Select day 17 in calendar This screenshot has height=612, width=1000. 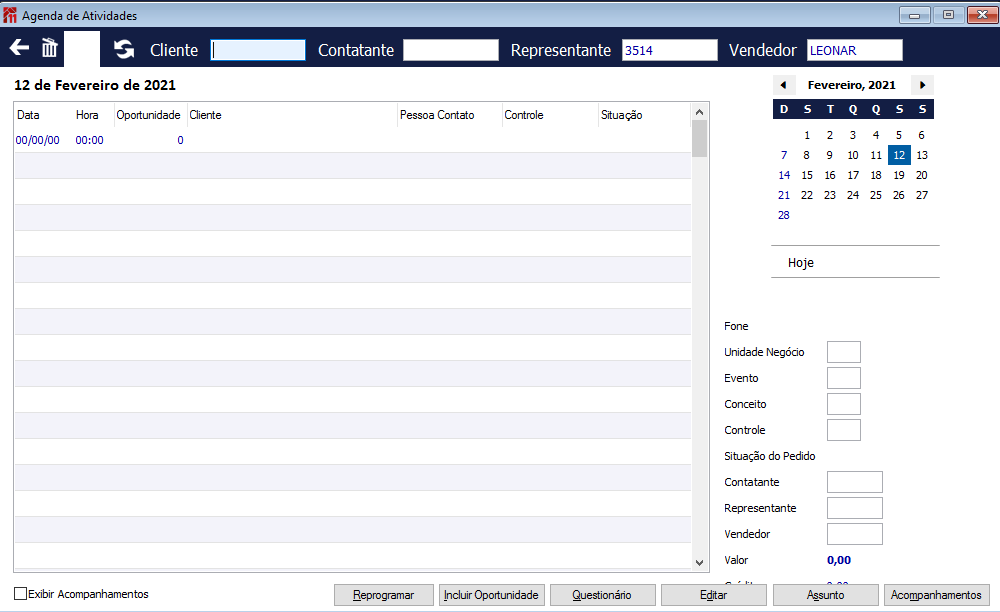[x=853, y=175]
